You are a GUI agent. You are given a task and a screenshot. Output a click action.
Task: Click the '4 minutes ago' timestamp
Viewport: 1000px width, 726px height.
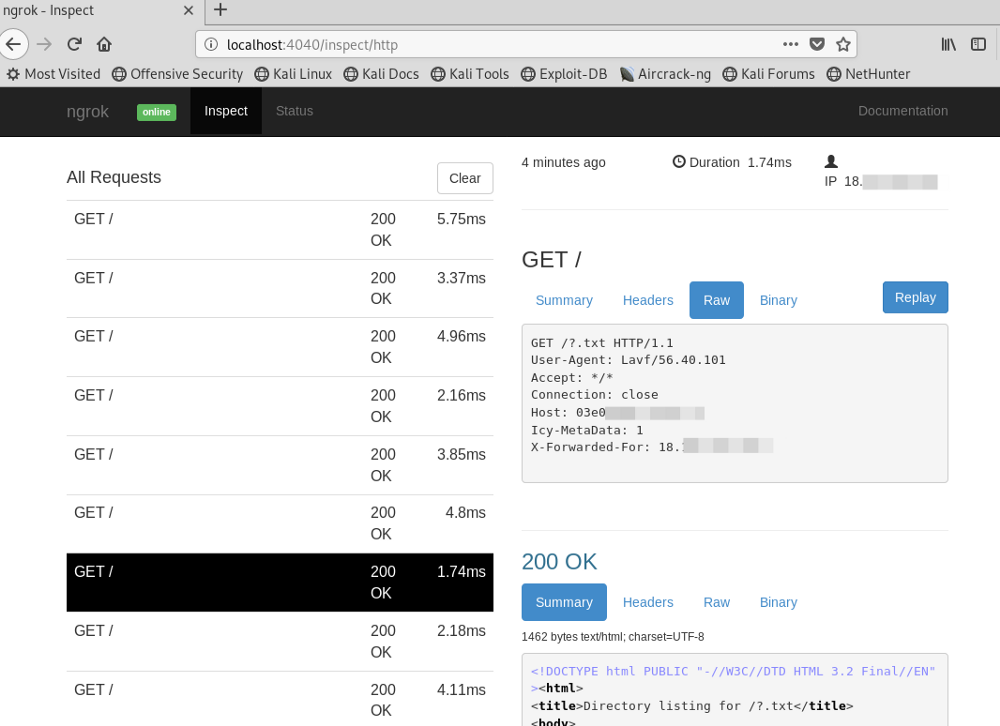(563, 163)
